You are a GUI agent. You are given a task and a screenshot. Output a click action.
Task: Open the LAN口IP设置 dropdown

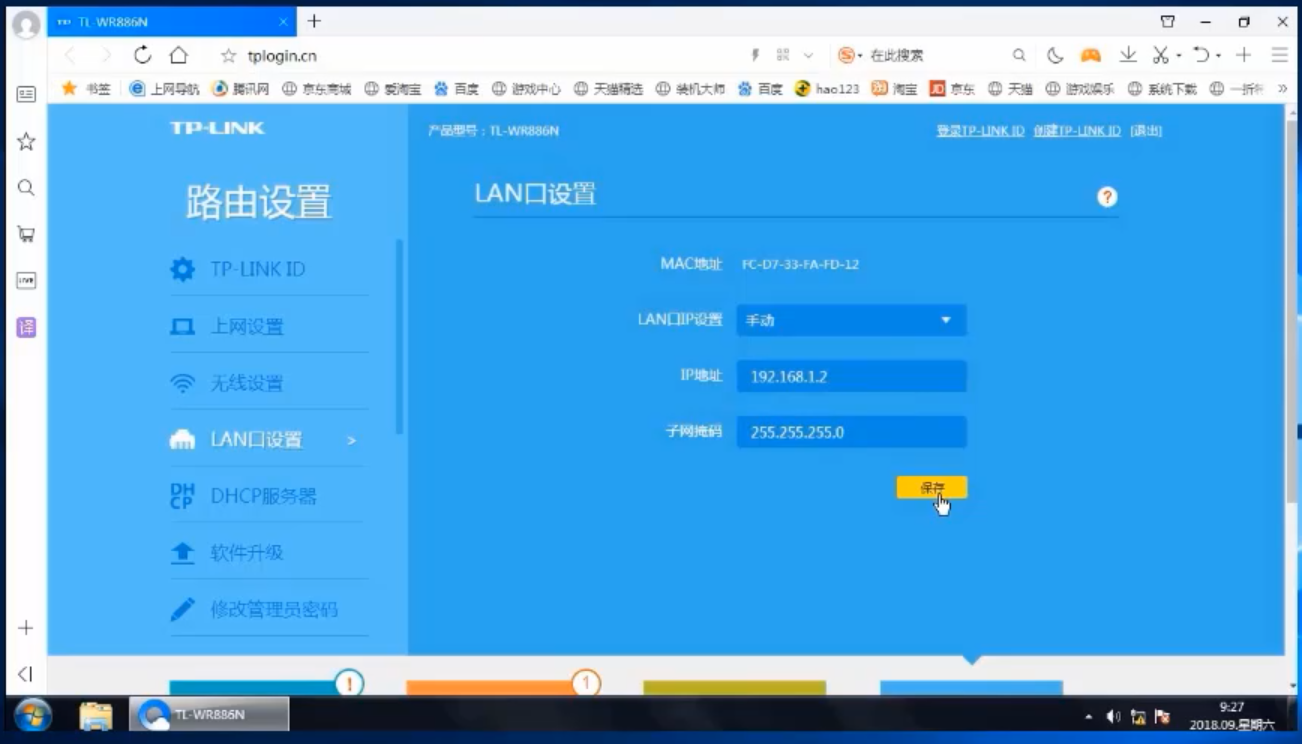[x=851, y=320]
